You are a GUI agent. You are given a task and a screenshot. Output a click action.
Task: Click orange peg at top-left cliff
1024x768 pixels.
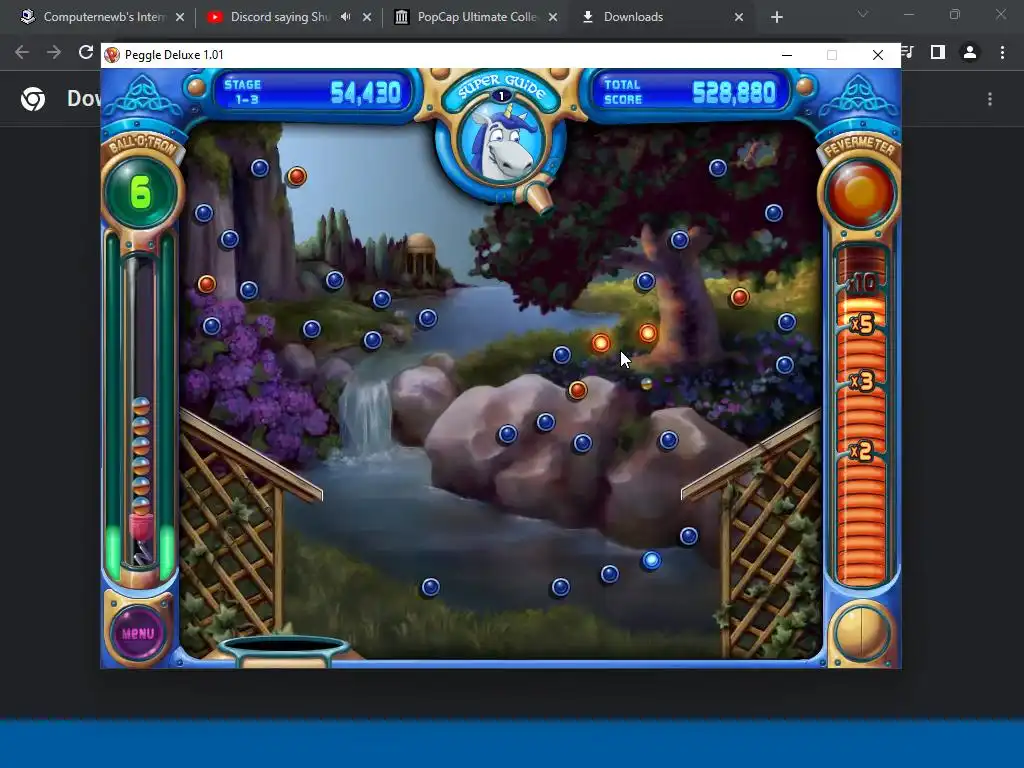click(x=296, y=176)
